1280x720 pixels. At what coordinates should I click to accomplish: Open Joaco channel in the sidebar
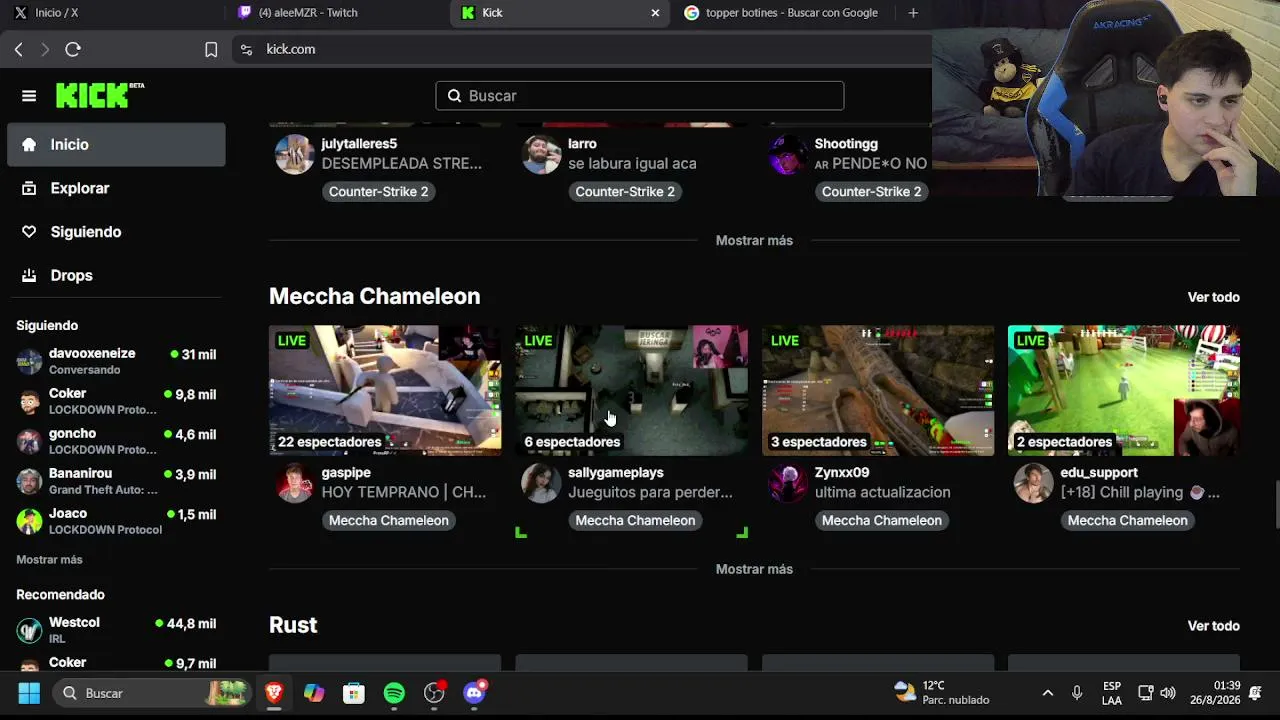(x=116, y=521)
